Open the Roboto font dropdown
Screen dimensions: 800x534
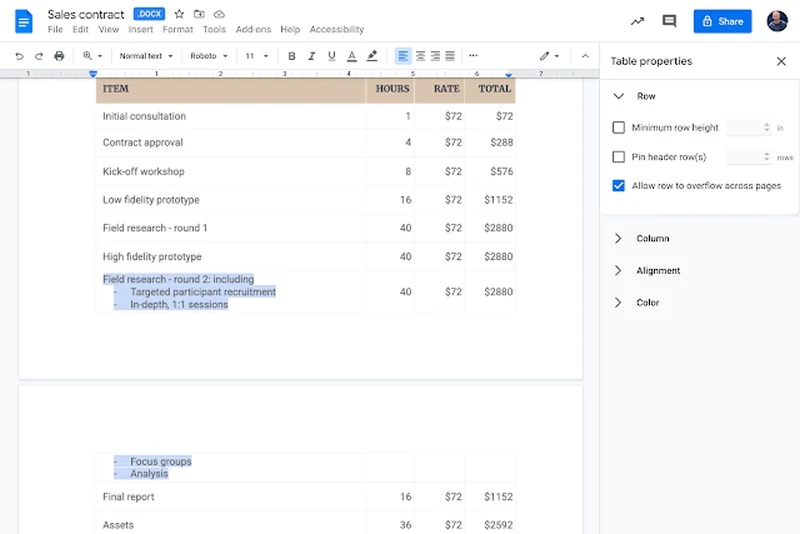pyautogui.click(x=209, y=56)
